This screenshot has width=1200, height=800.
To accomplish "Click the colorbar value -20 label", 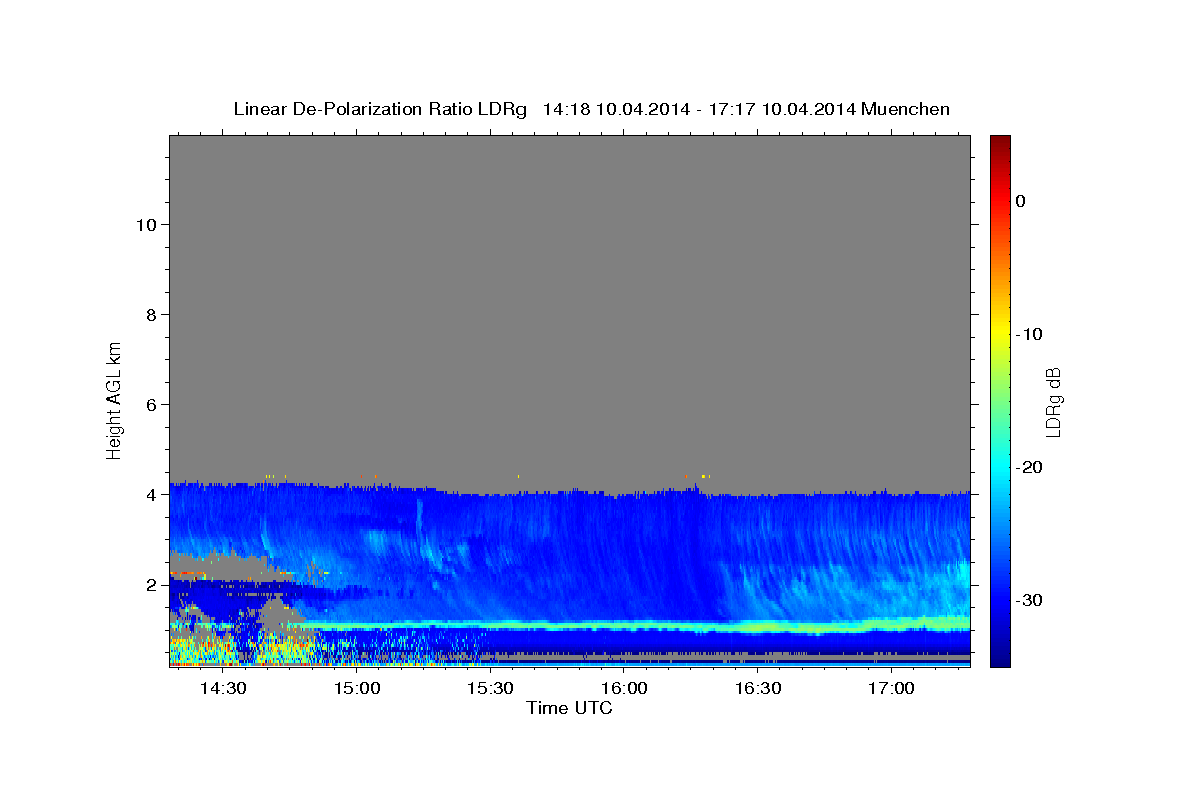I will tap(1029, 467).
